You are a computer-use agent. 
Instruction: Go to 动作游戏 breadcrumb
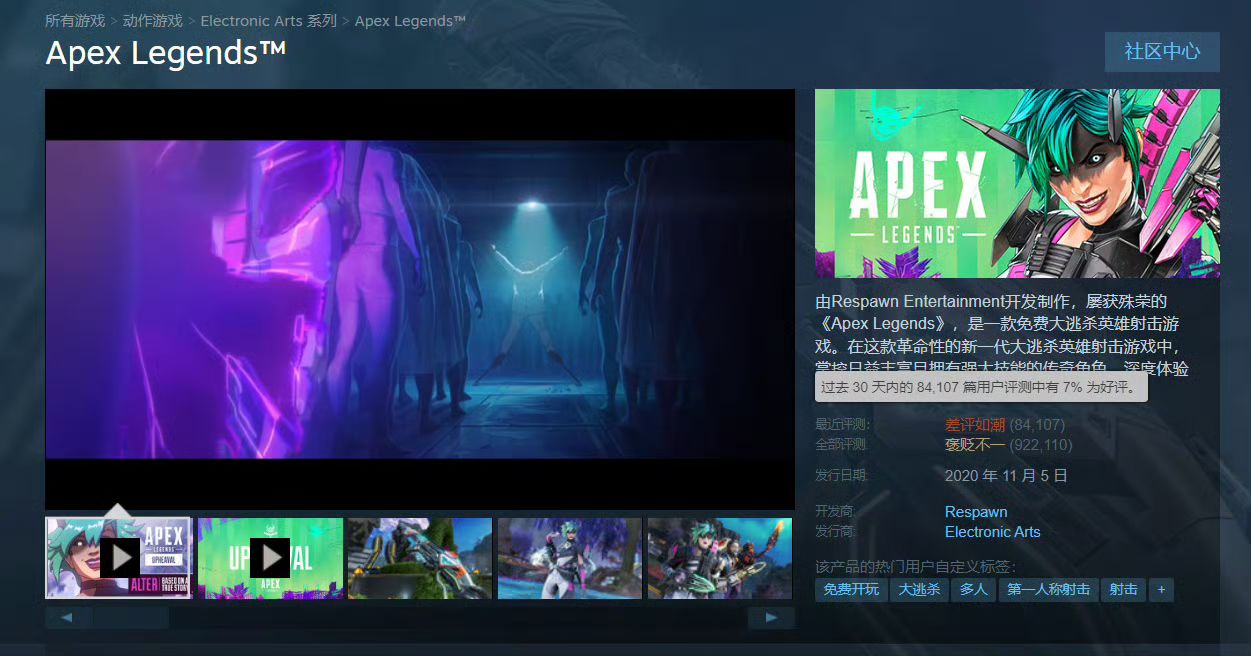pos(153,21)
